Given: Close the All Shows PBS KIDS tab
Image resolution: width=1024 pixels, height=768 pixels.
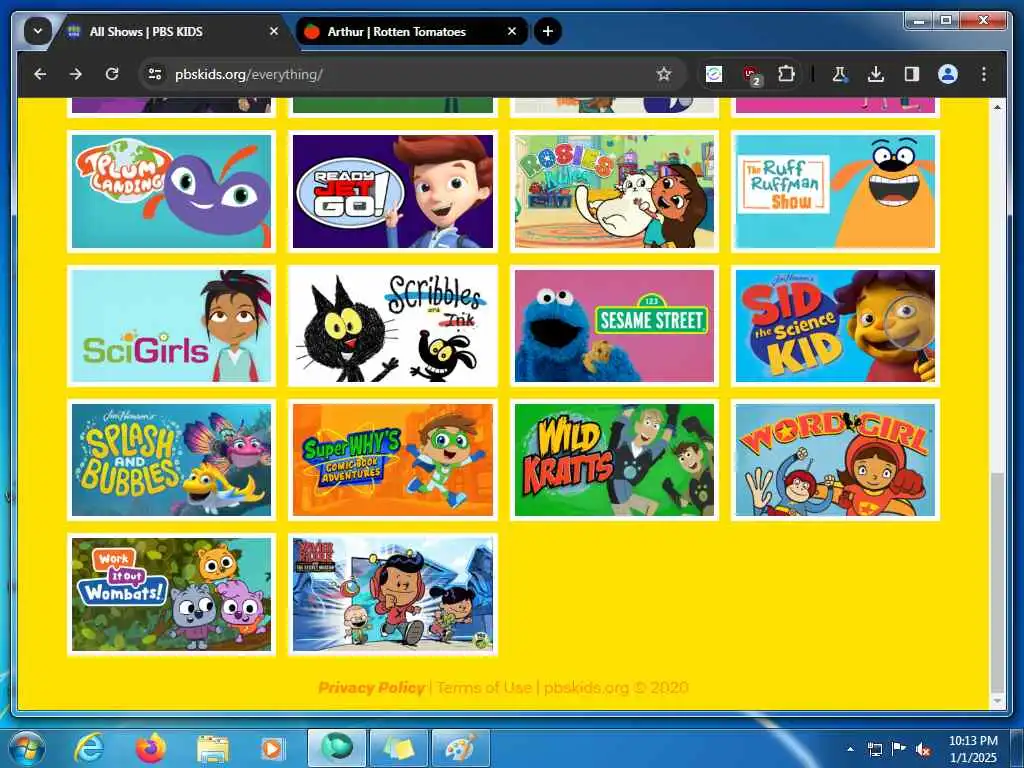Looking at the screenshot, I should tap(274, 31).
